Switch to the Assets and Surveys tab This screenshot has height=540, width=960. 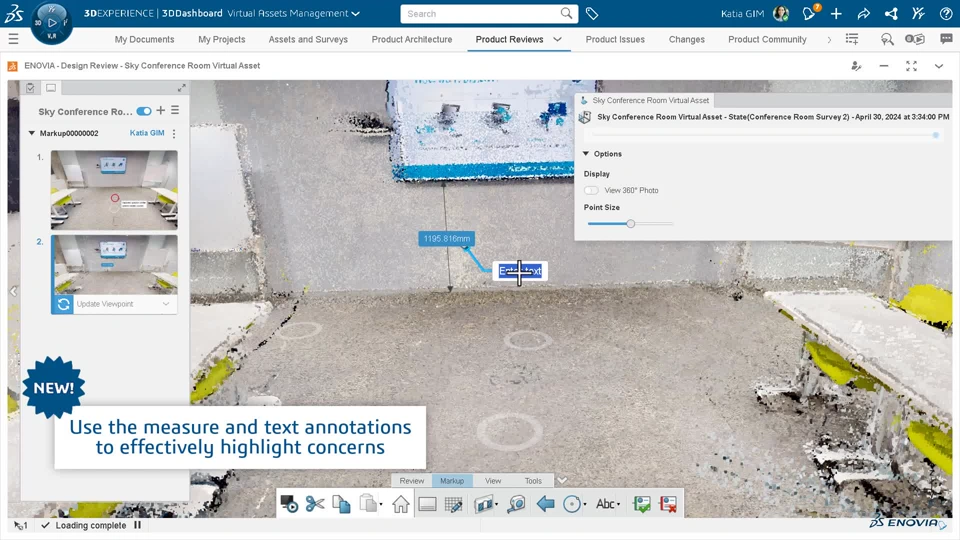[308, 39]
